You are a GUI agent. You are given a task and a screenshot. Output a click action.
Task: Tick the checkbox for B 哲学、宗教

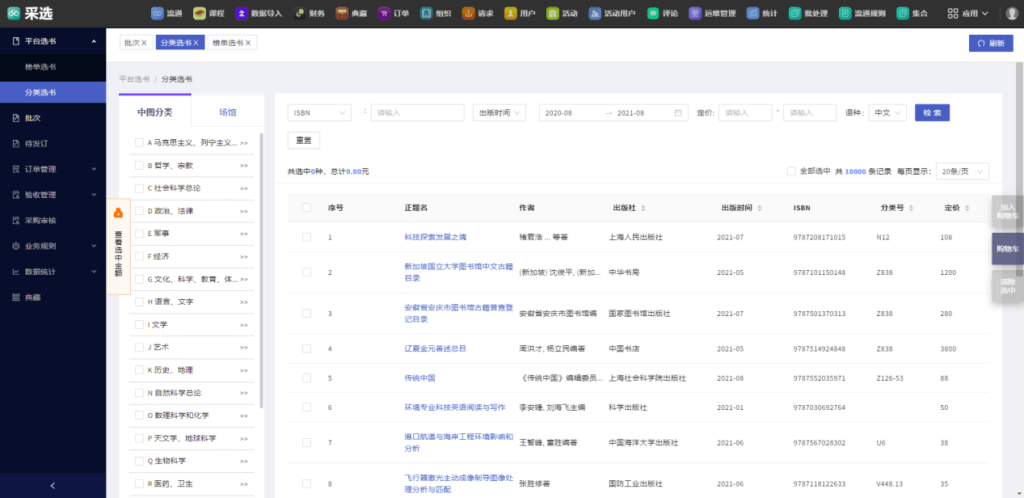pos(140,165)
